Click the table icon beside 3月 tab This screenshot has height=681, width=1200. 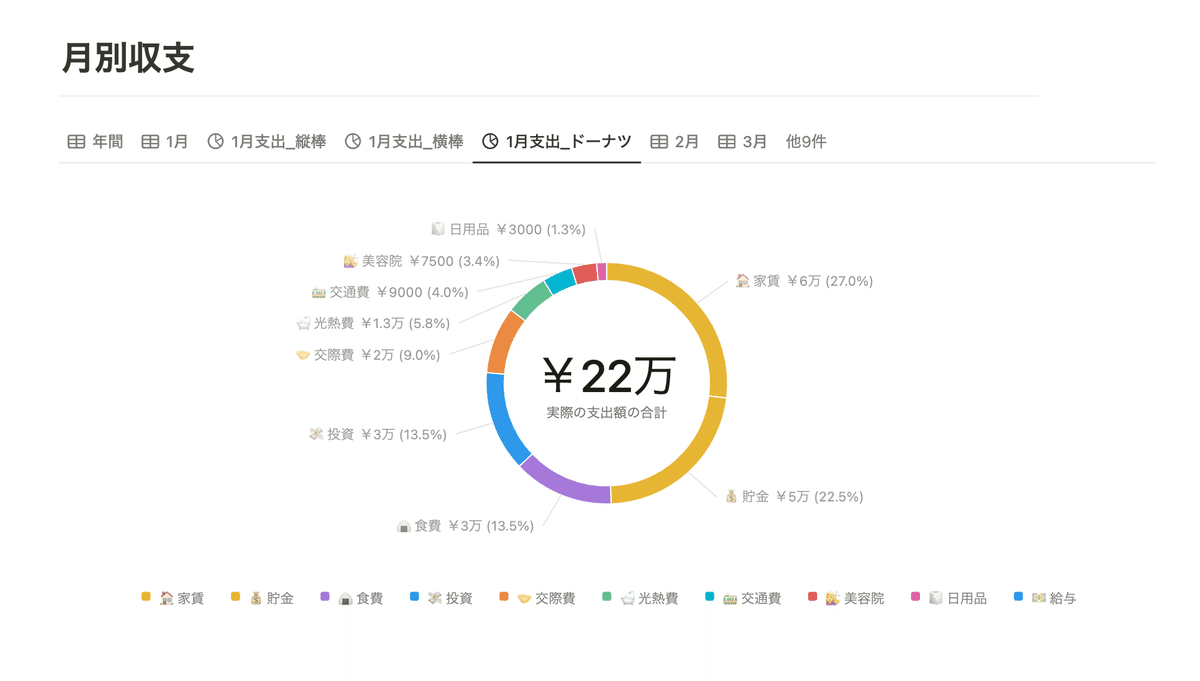(727, 142)
